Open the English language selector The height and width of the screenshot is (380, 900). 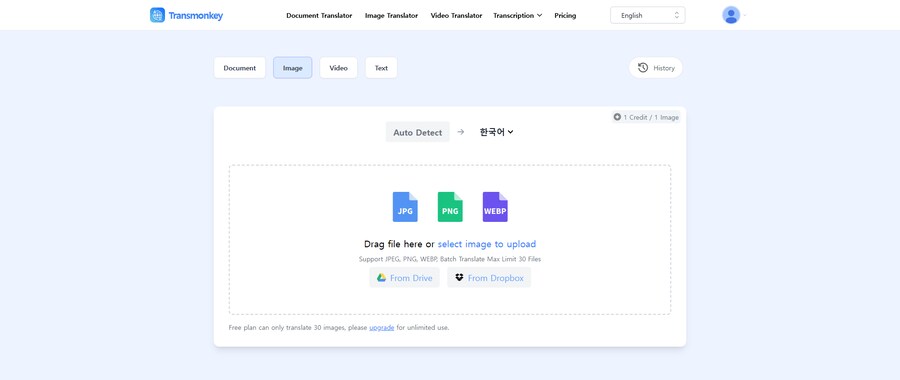[x=647, y=15]
